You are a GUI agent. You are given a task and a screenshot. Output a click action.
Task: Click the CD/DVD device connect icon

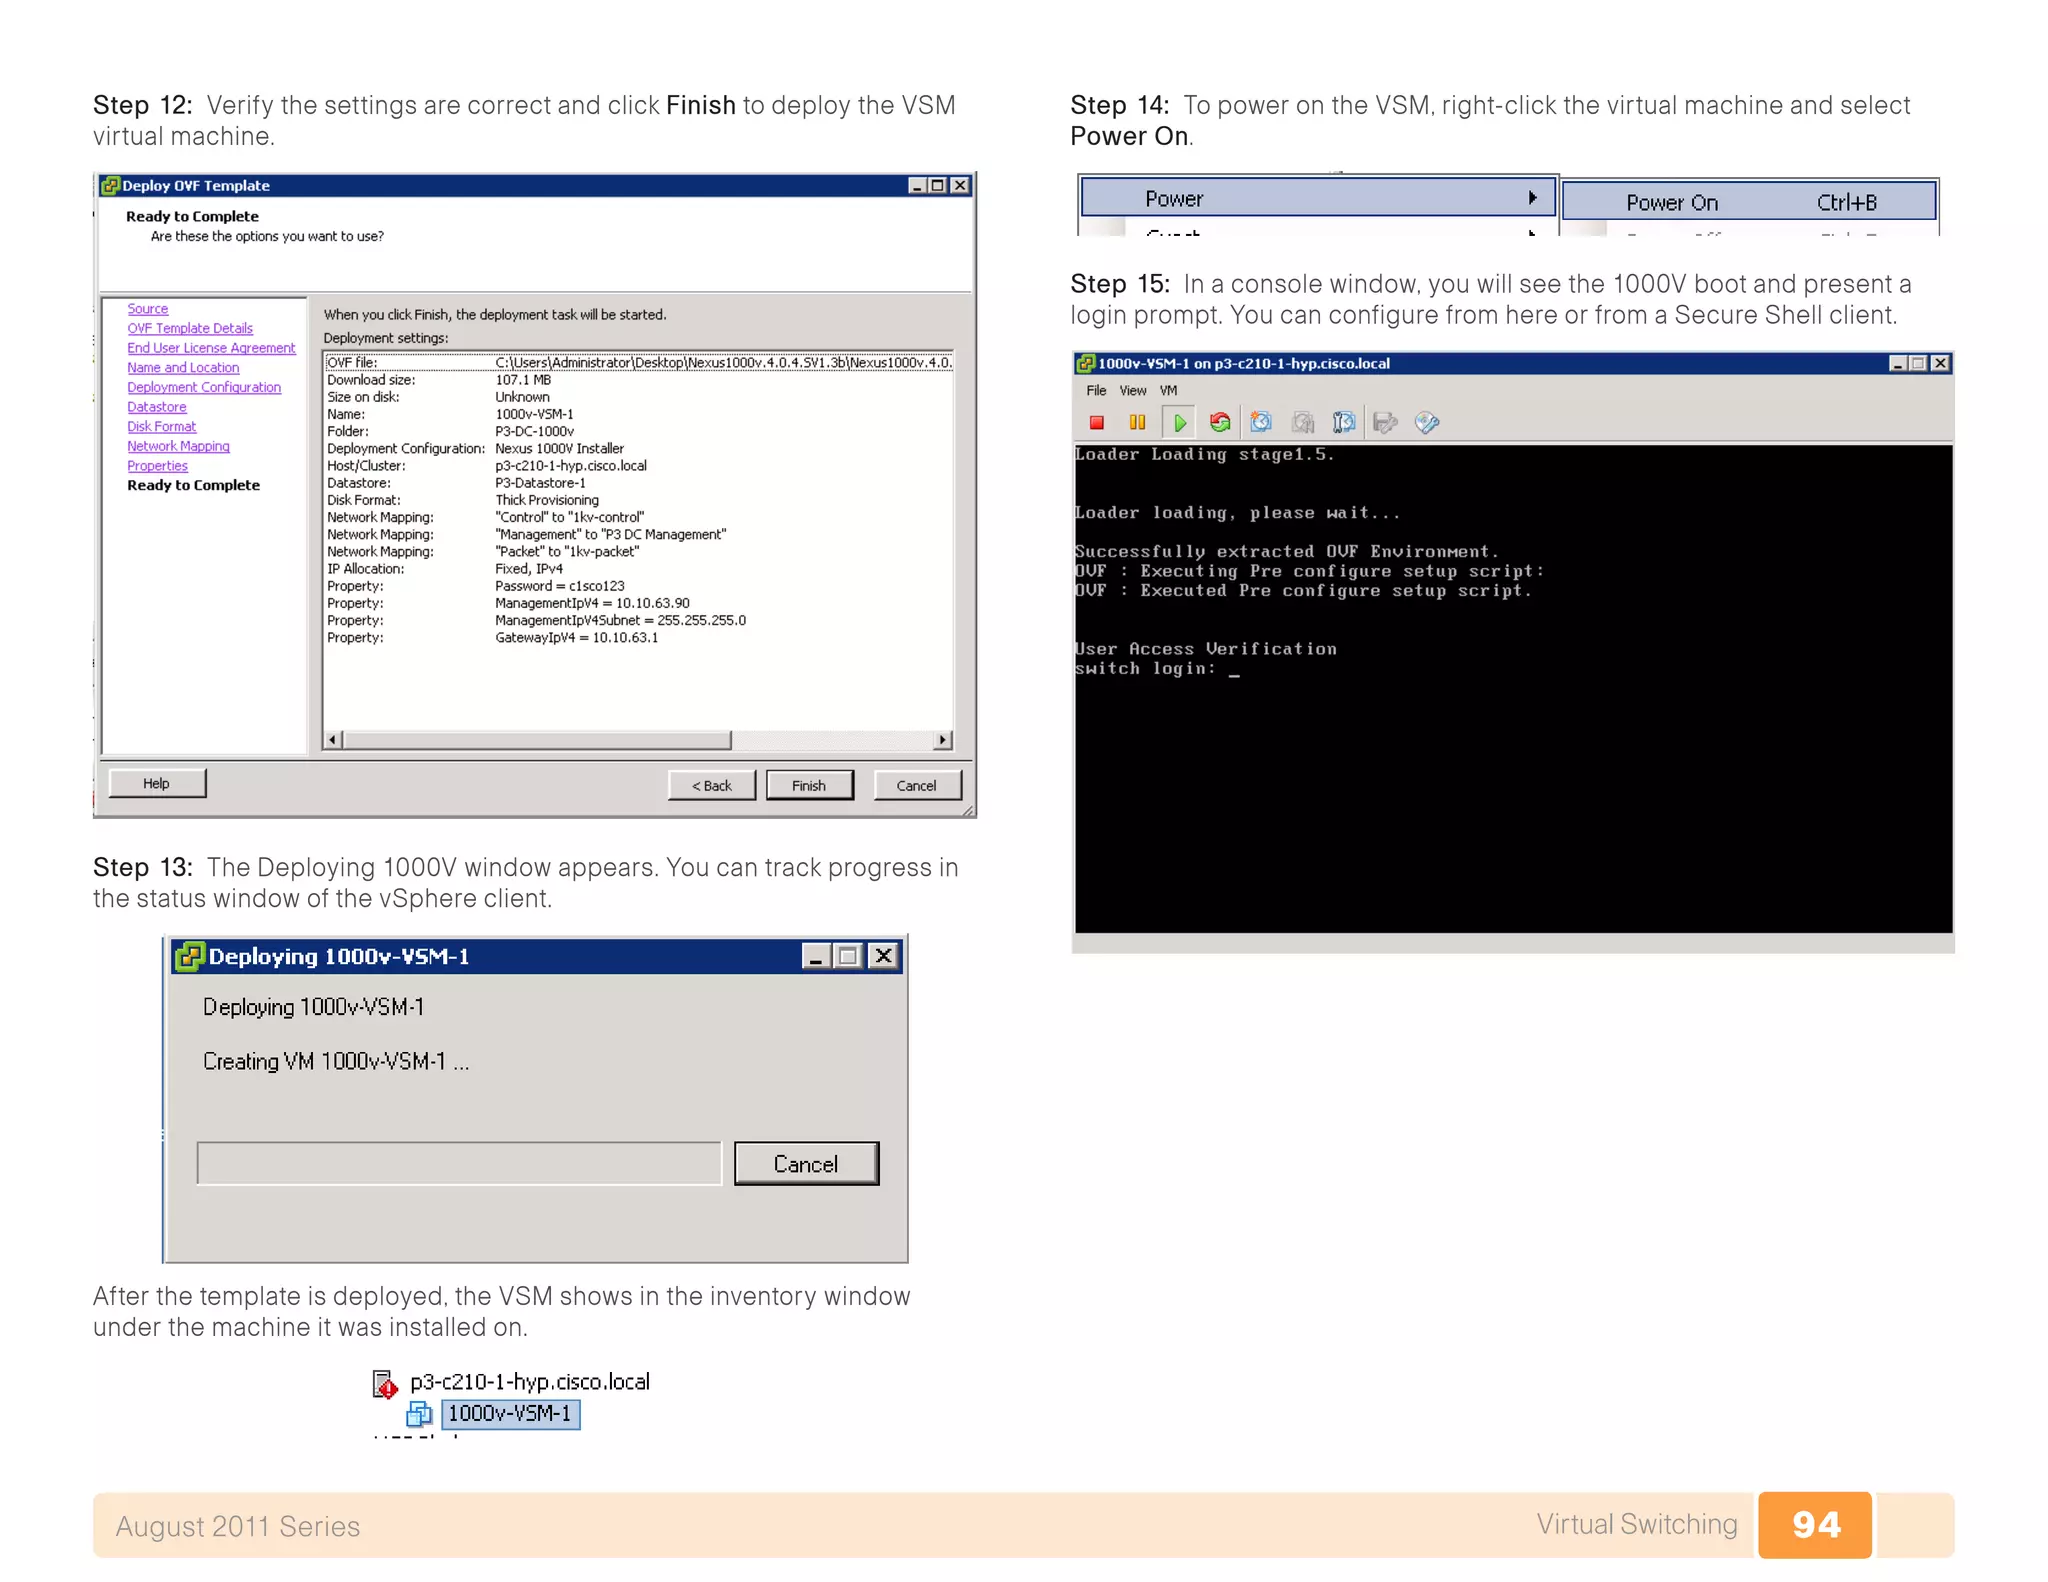pos(1427,423)
